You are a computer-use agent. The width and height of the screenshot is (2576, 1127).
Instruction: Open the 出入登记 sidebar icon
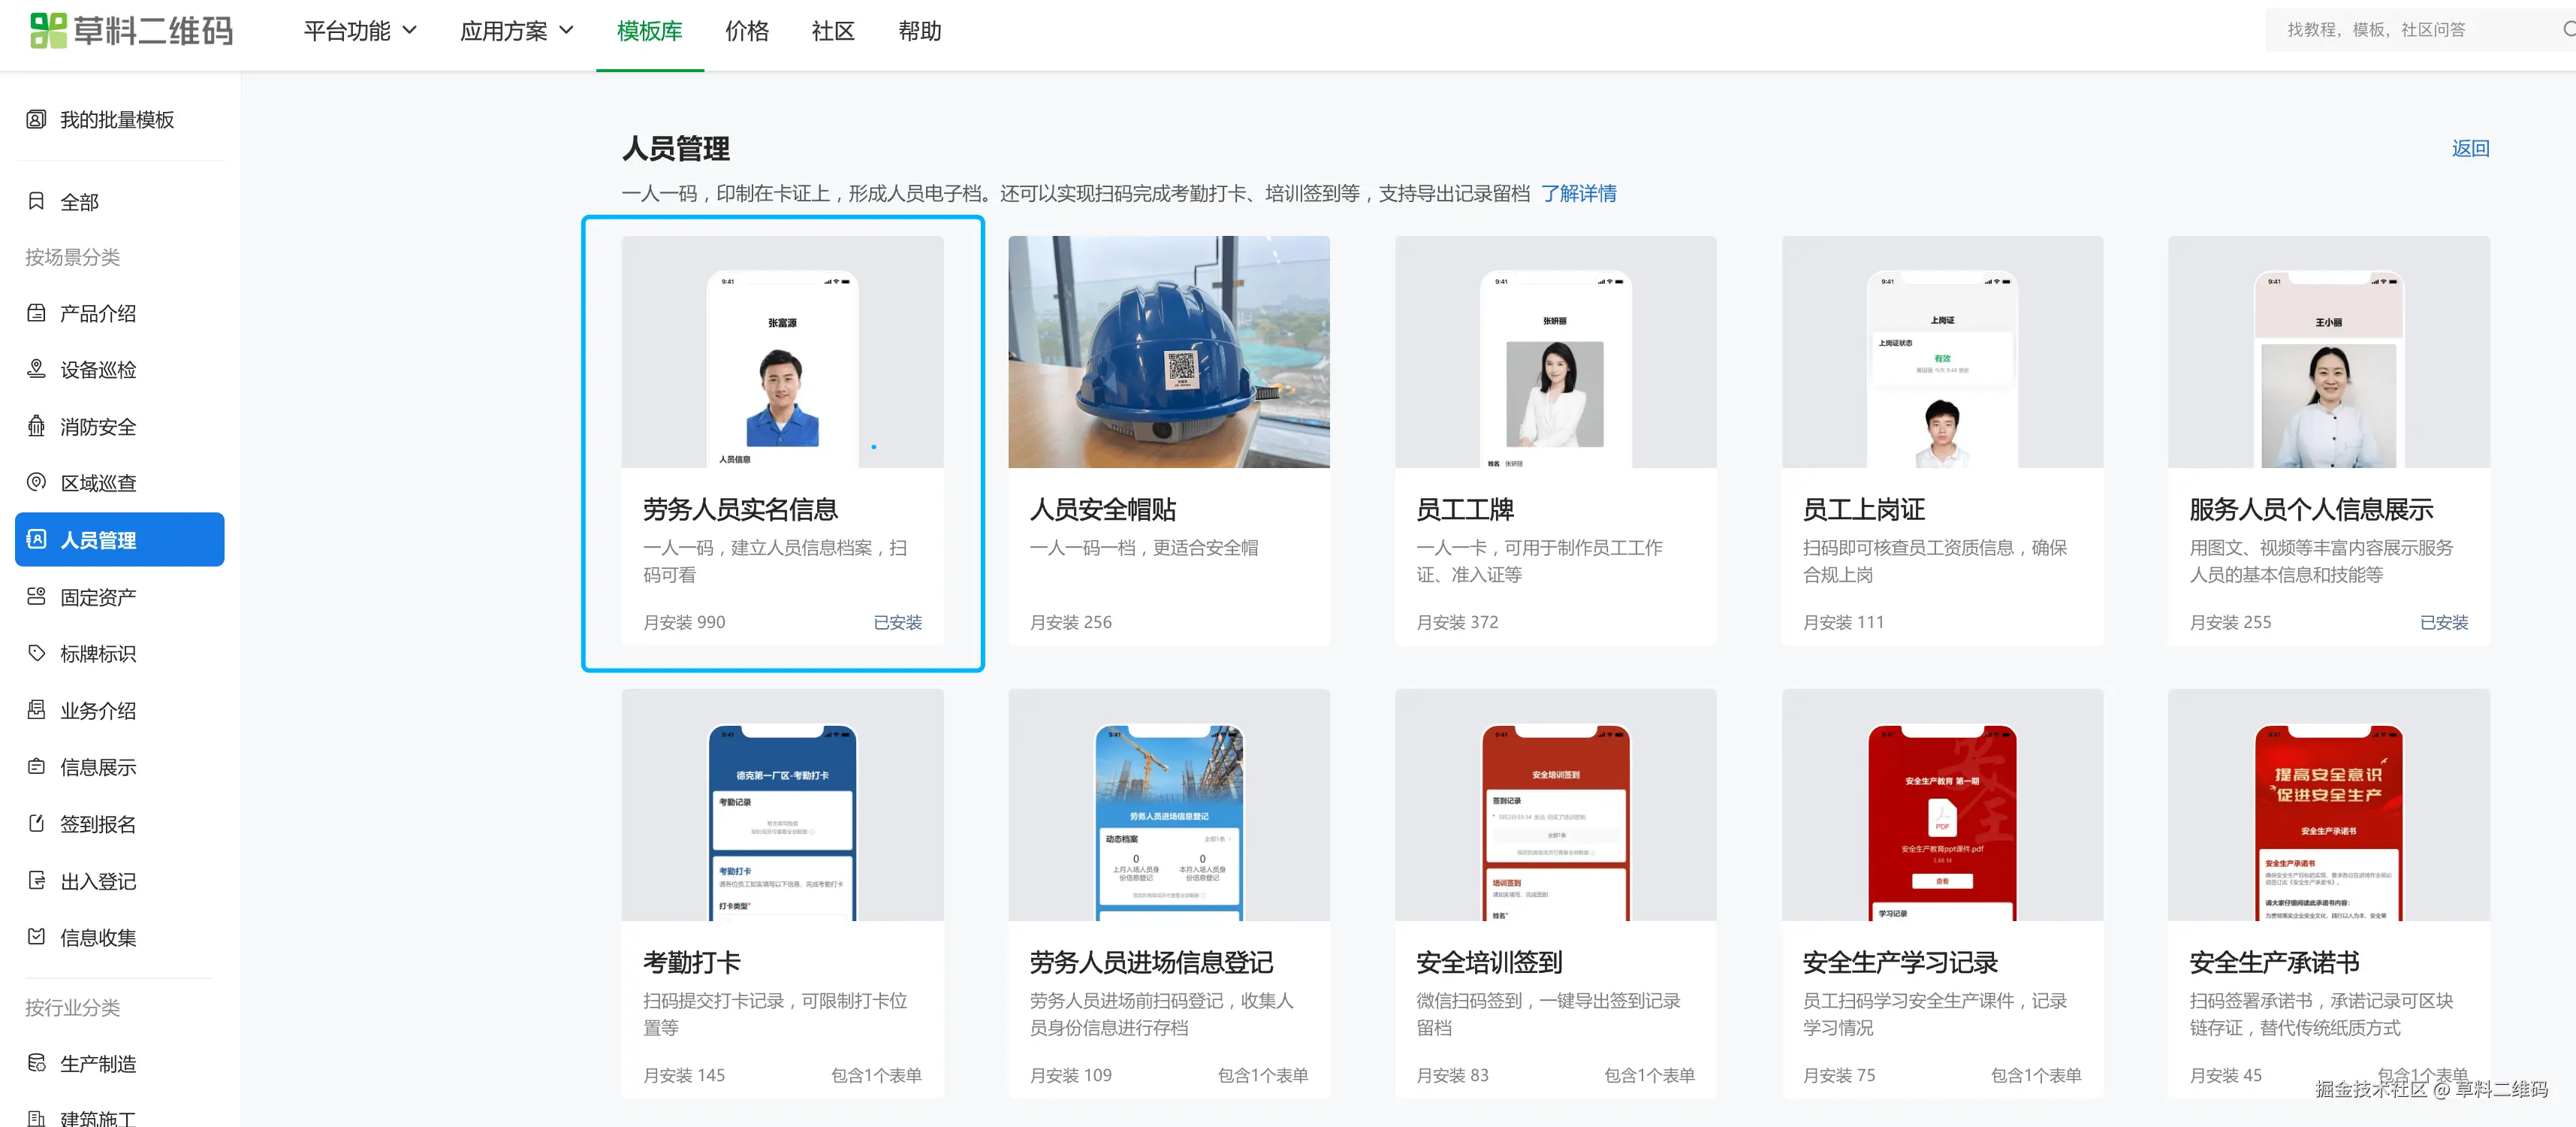(36, 881)
